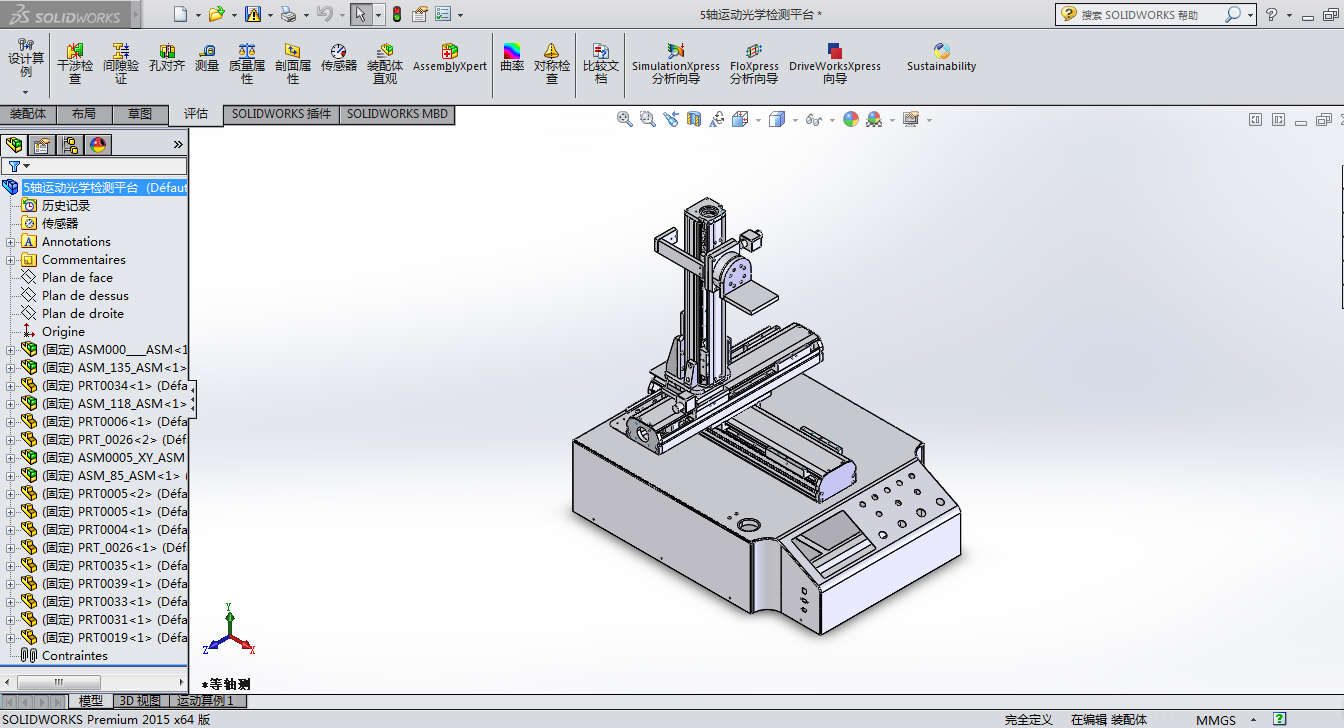Open Mass Properties (质量属性)
Image resolution: width=1344 pixels, height=728 pixels.
[x=247, y=60]
